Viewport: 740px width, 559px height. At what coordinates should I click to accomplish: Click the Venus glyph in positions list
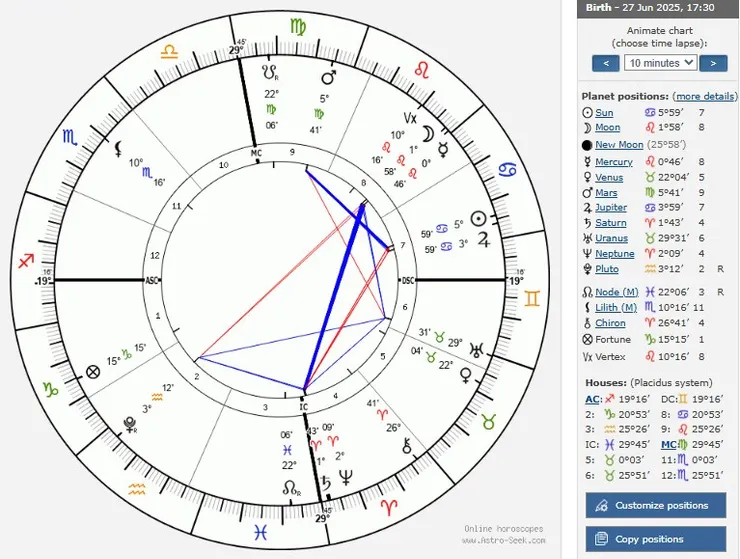tap(587, 178)
